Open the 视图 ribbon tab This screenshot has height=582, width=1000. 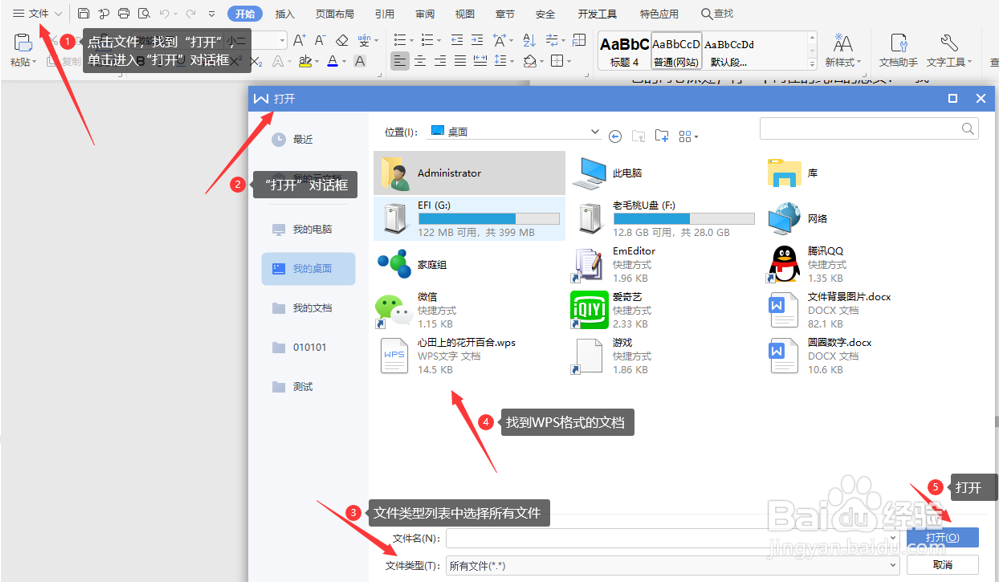464,14
